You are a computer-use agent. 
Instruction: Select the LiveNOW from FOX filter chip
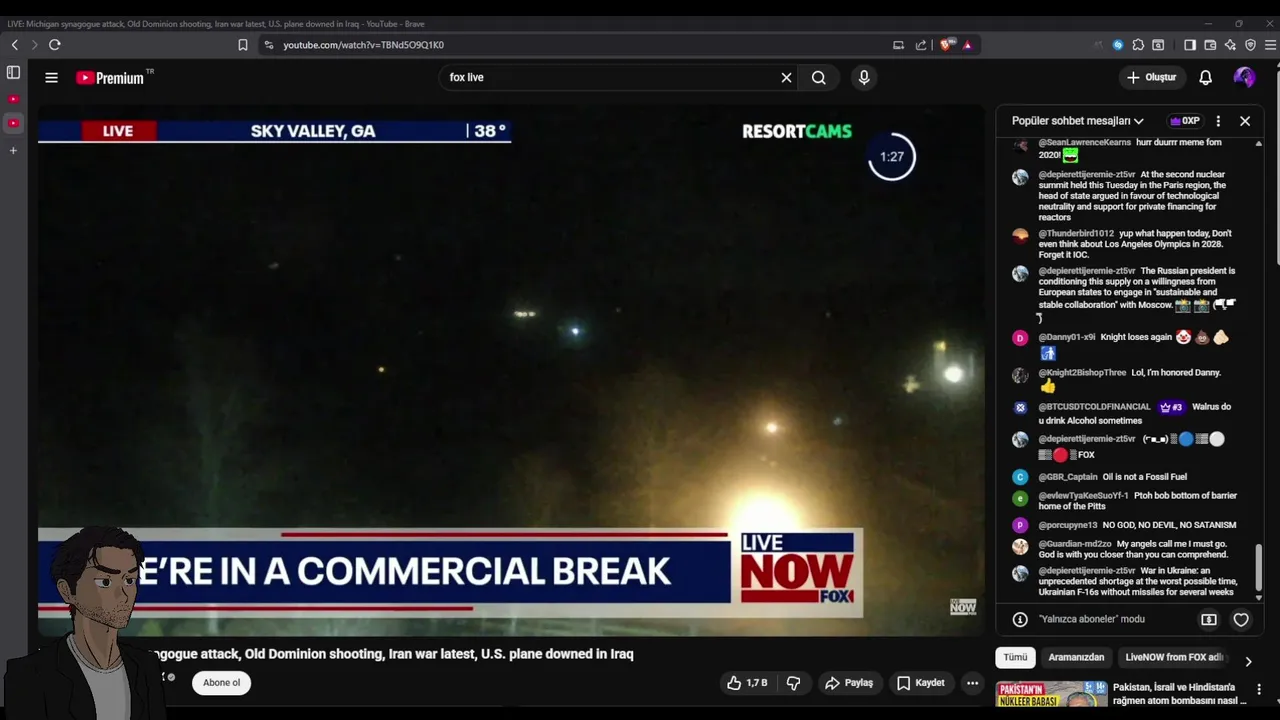(1173, 657)
